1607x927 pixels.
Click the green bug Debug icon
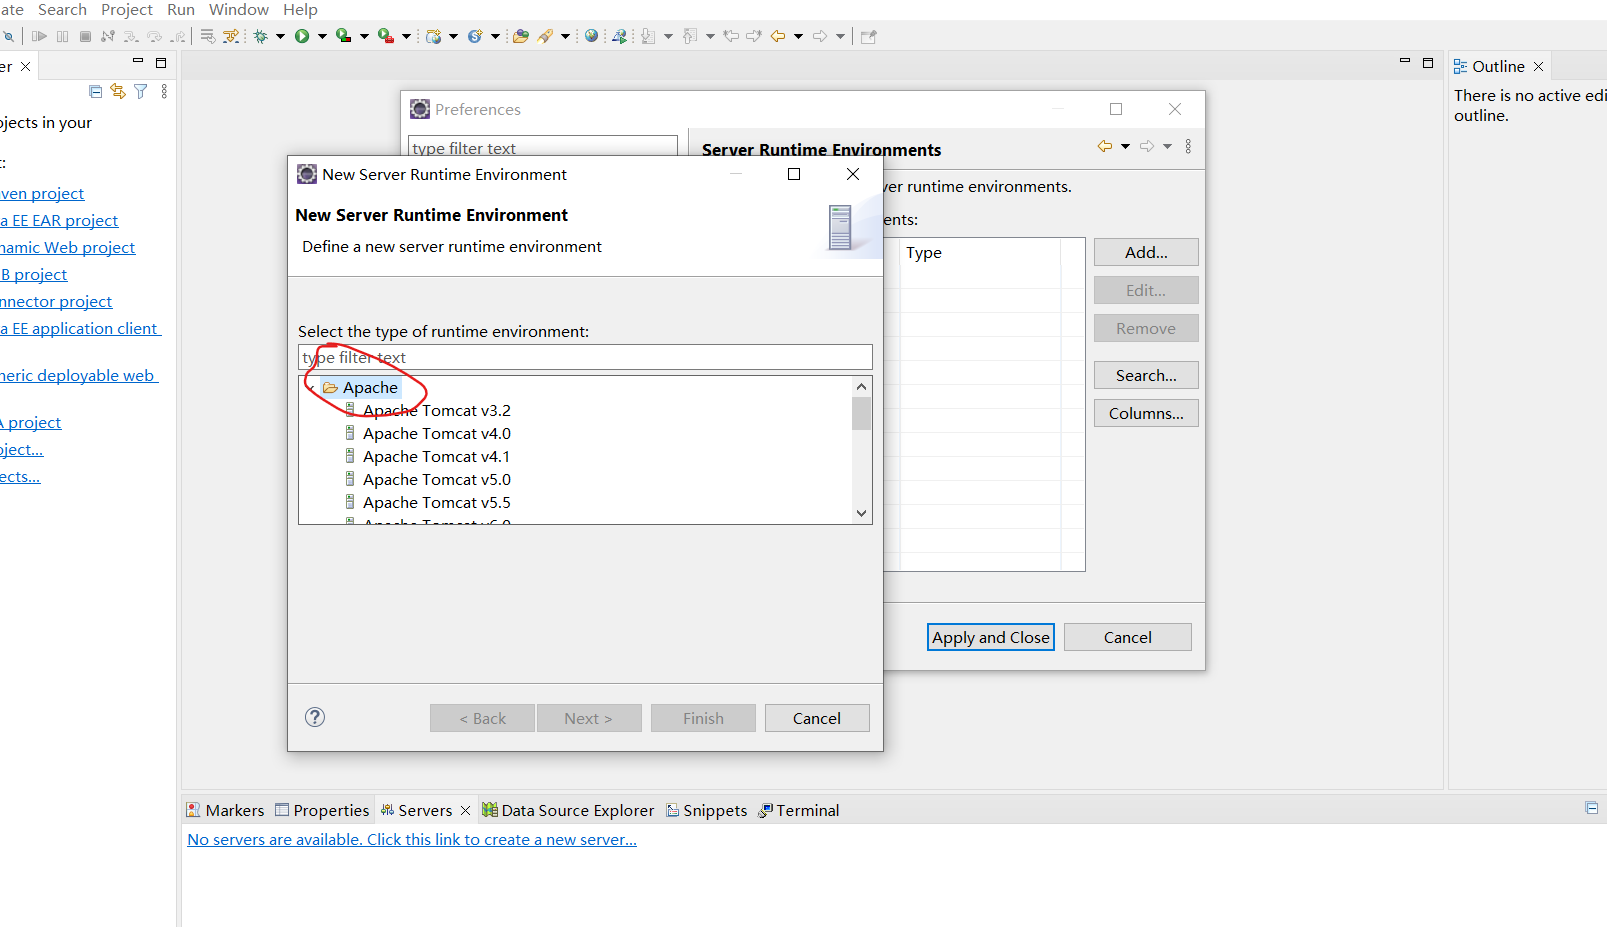pos(260,36)
